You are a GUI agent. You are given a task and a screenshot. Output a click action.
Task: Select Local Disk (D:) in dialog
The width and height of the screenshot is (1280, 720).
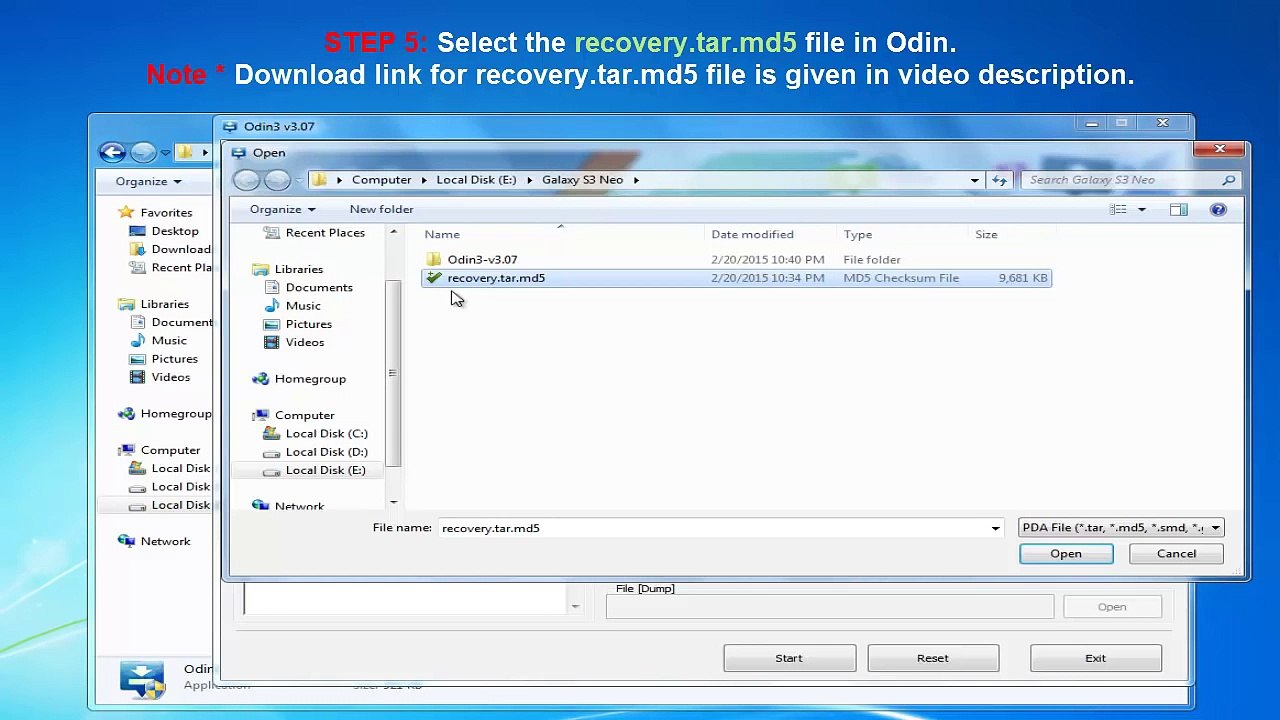(x=326, y=452)
